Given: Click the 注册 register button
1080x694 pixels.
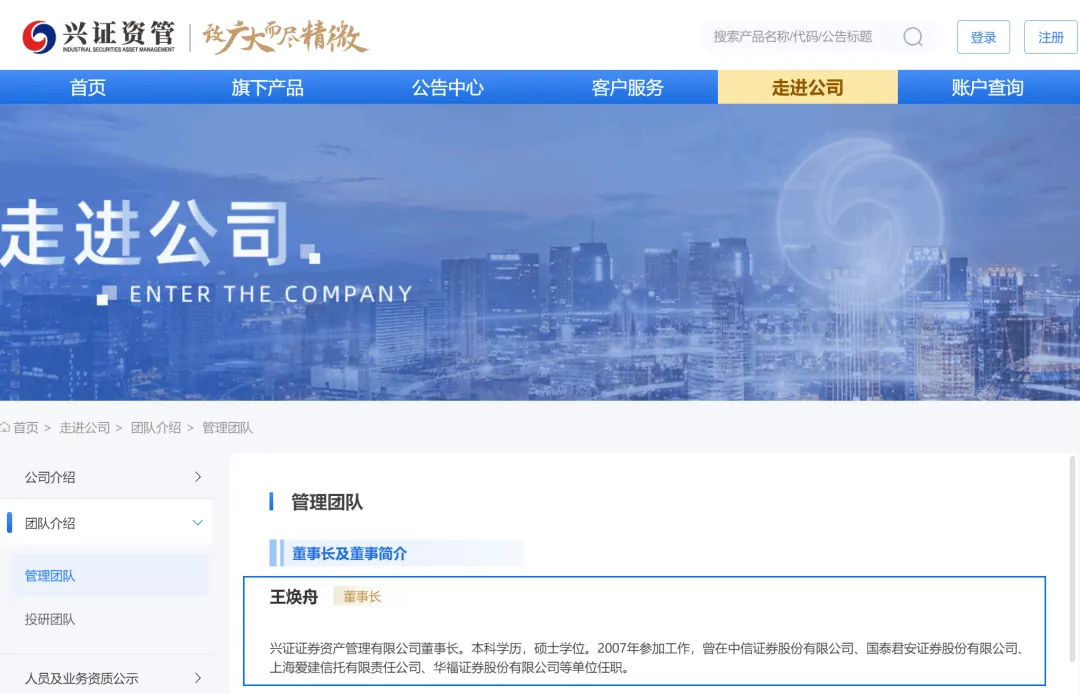Looking at the screenshot, I should [1050, 37].
